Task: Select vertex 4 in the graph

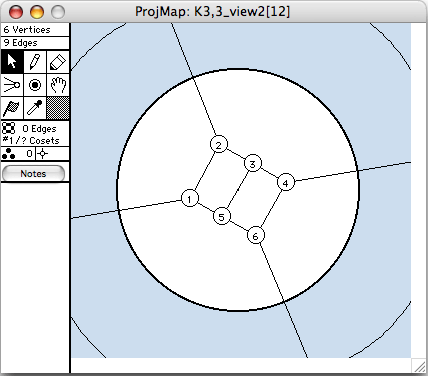Action: 286,182
